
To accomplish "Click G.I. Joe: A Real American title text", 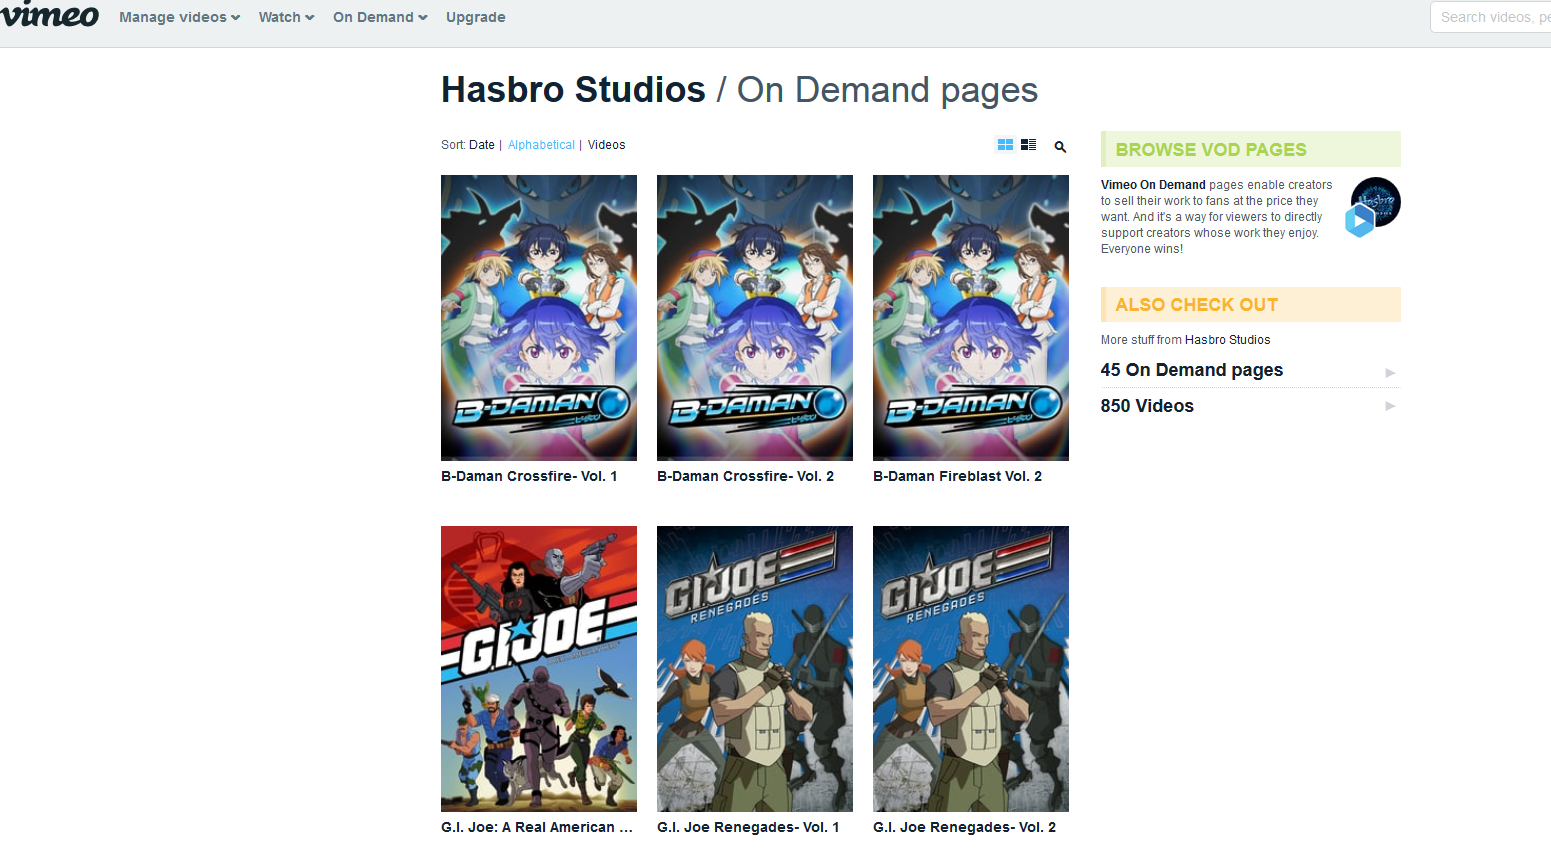I will click(x=537, y=827).
